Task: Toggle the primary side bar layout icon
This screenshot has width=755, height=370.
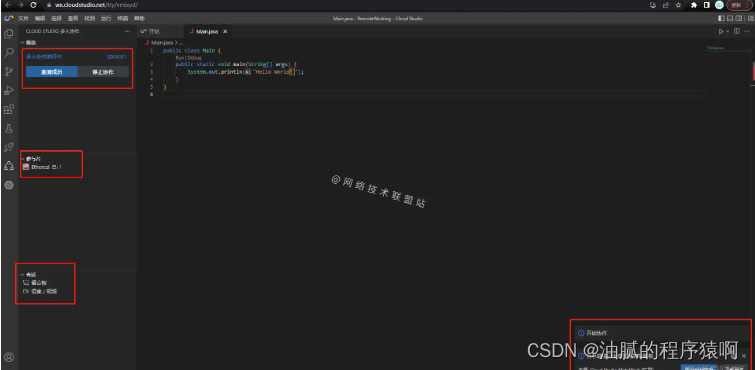Action: click(x=721, y=18)
